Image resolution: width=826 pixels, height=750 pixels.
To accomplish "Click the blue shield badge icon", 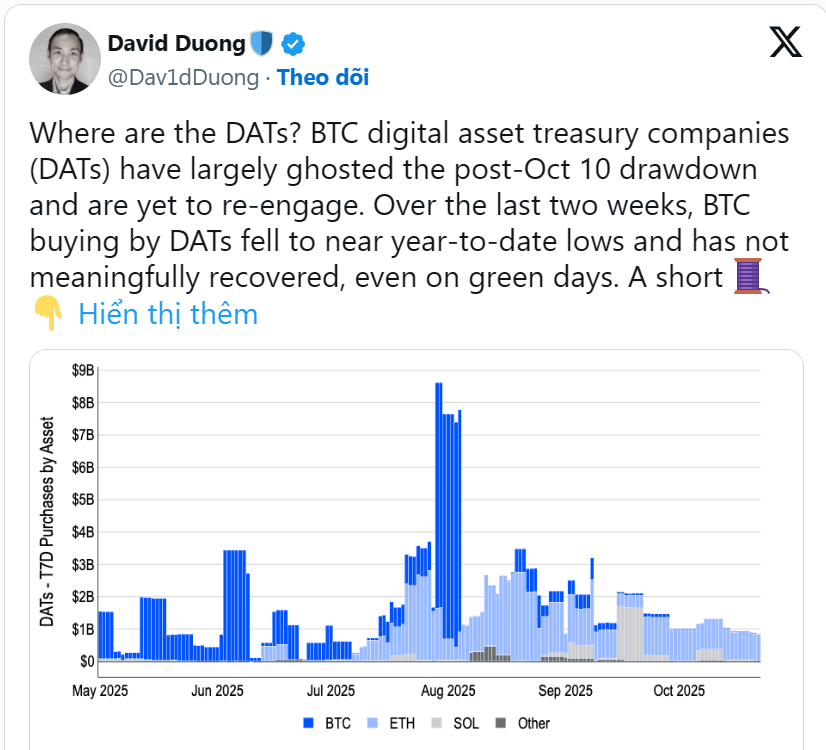I will pyautogui.click(x=261, y=44).
